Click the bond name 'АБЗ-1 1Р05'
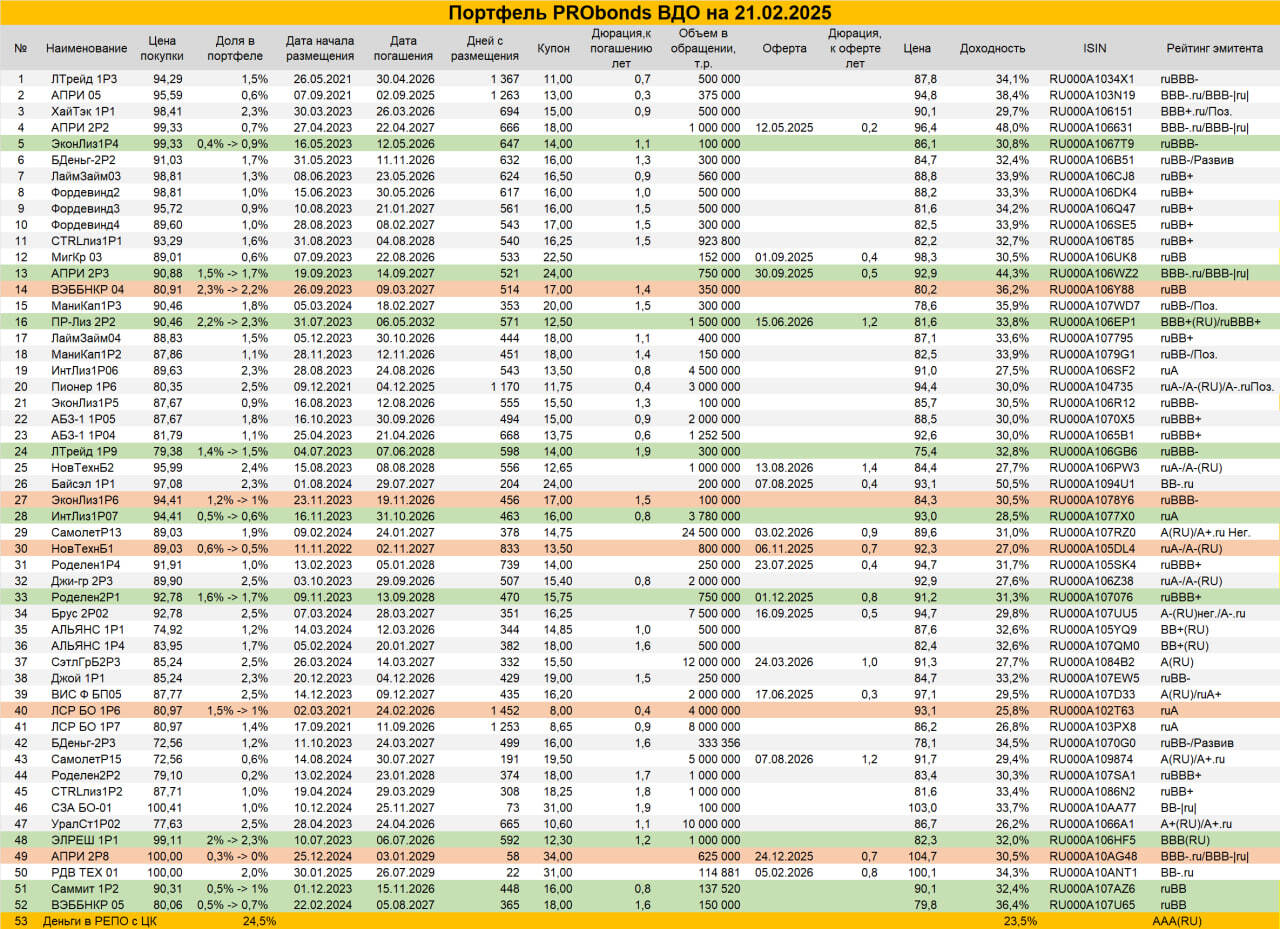 [84, 419]
